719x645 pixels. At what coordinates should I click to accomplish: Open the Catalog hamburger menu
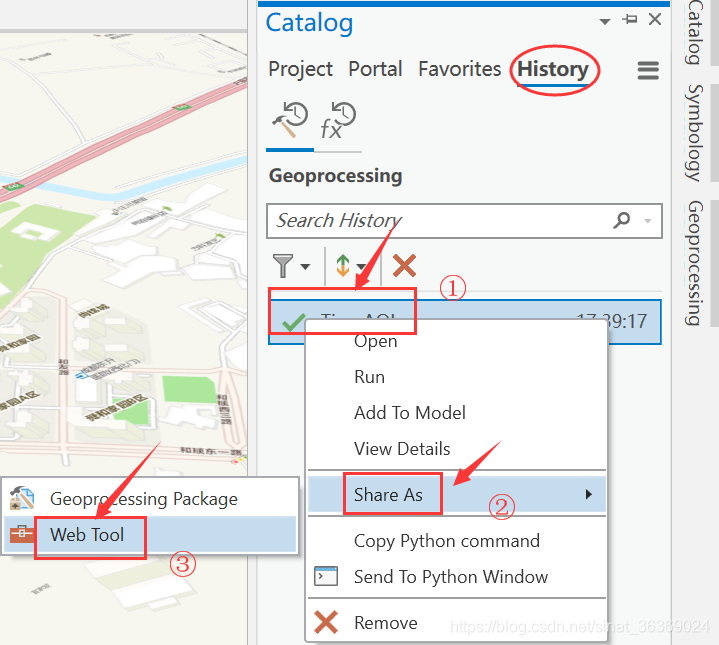[x=648, y=70]
